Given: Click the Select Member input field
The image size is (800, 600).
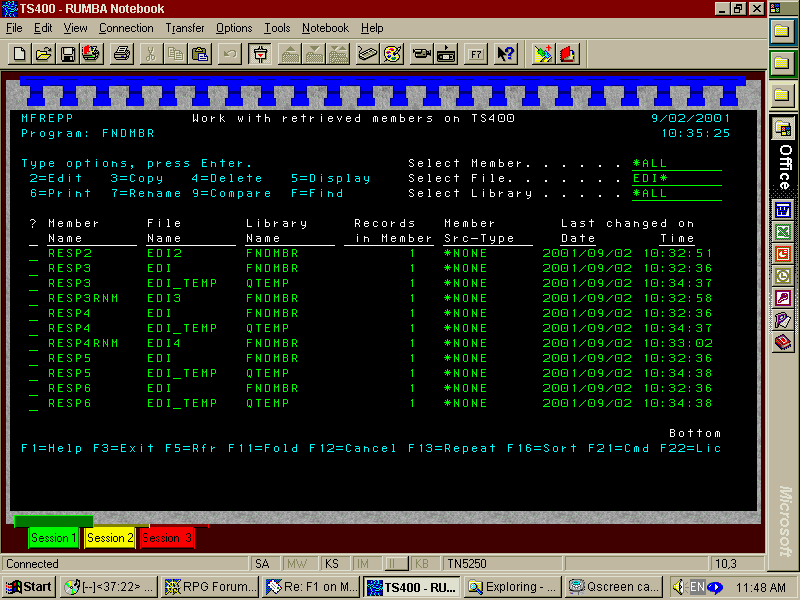Looking at the screenshot, I should click(x=676, y=163).
